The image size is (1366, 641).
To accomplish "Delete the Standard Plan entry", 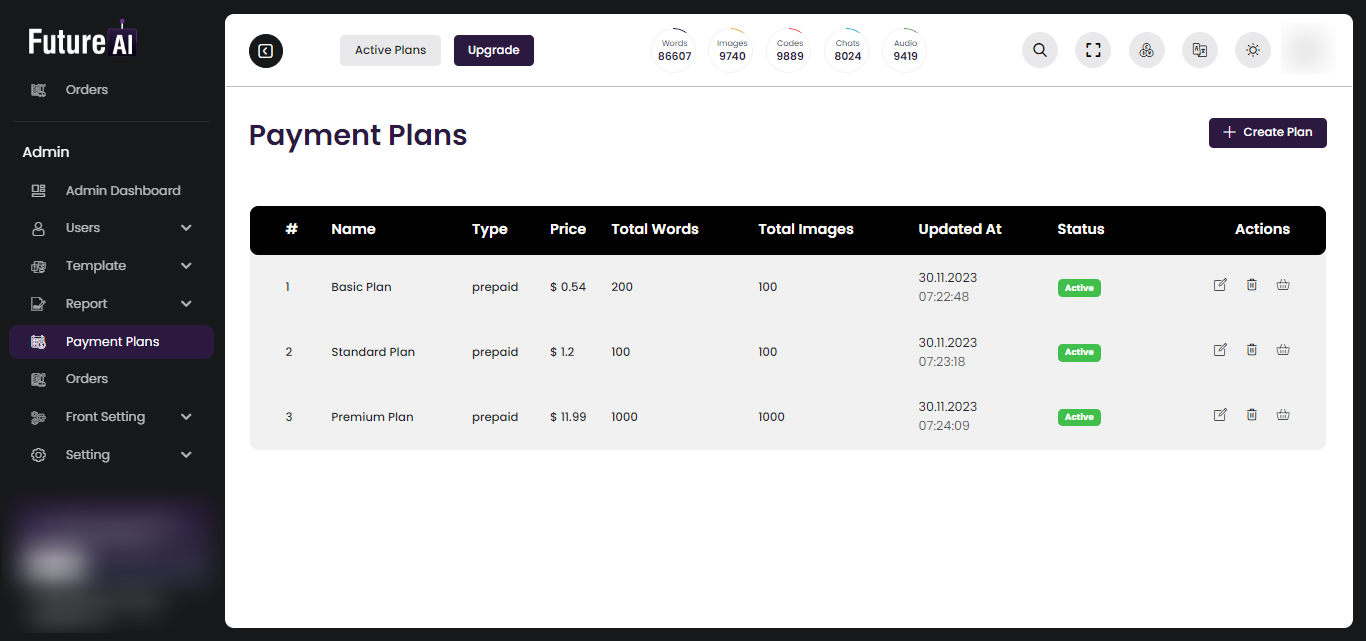I will click(1252, 350).
